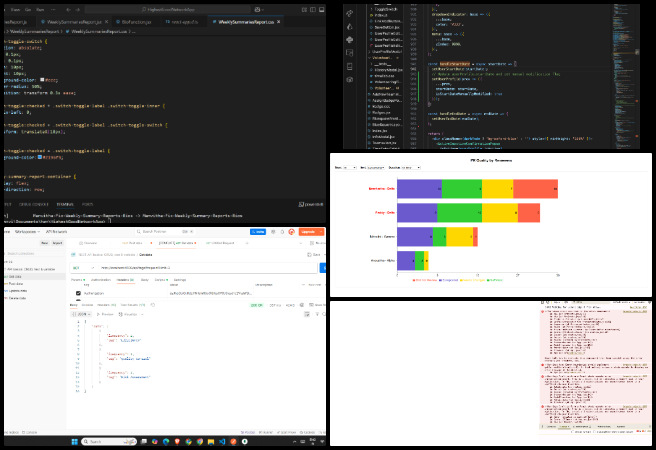Open Postman settings gear icon

tap(274, 232)
